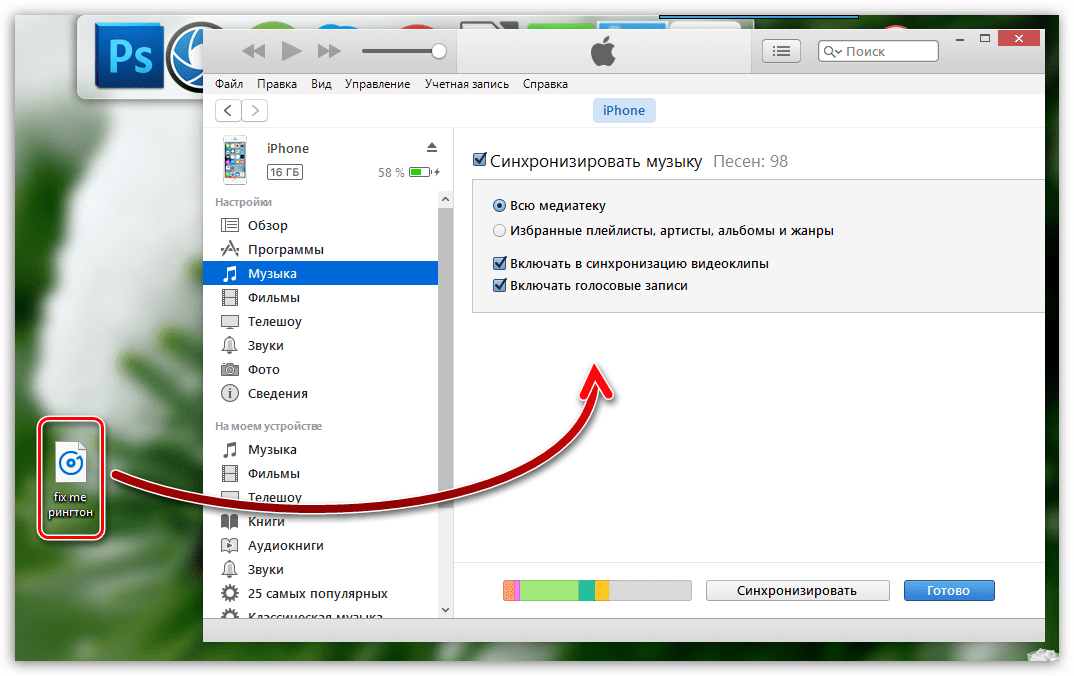Toggle the Синхронизировать музыку checkbox

pos(480,160)
